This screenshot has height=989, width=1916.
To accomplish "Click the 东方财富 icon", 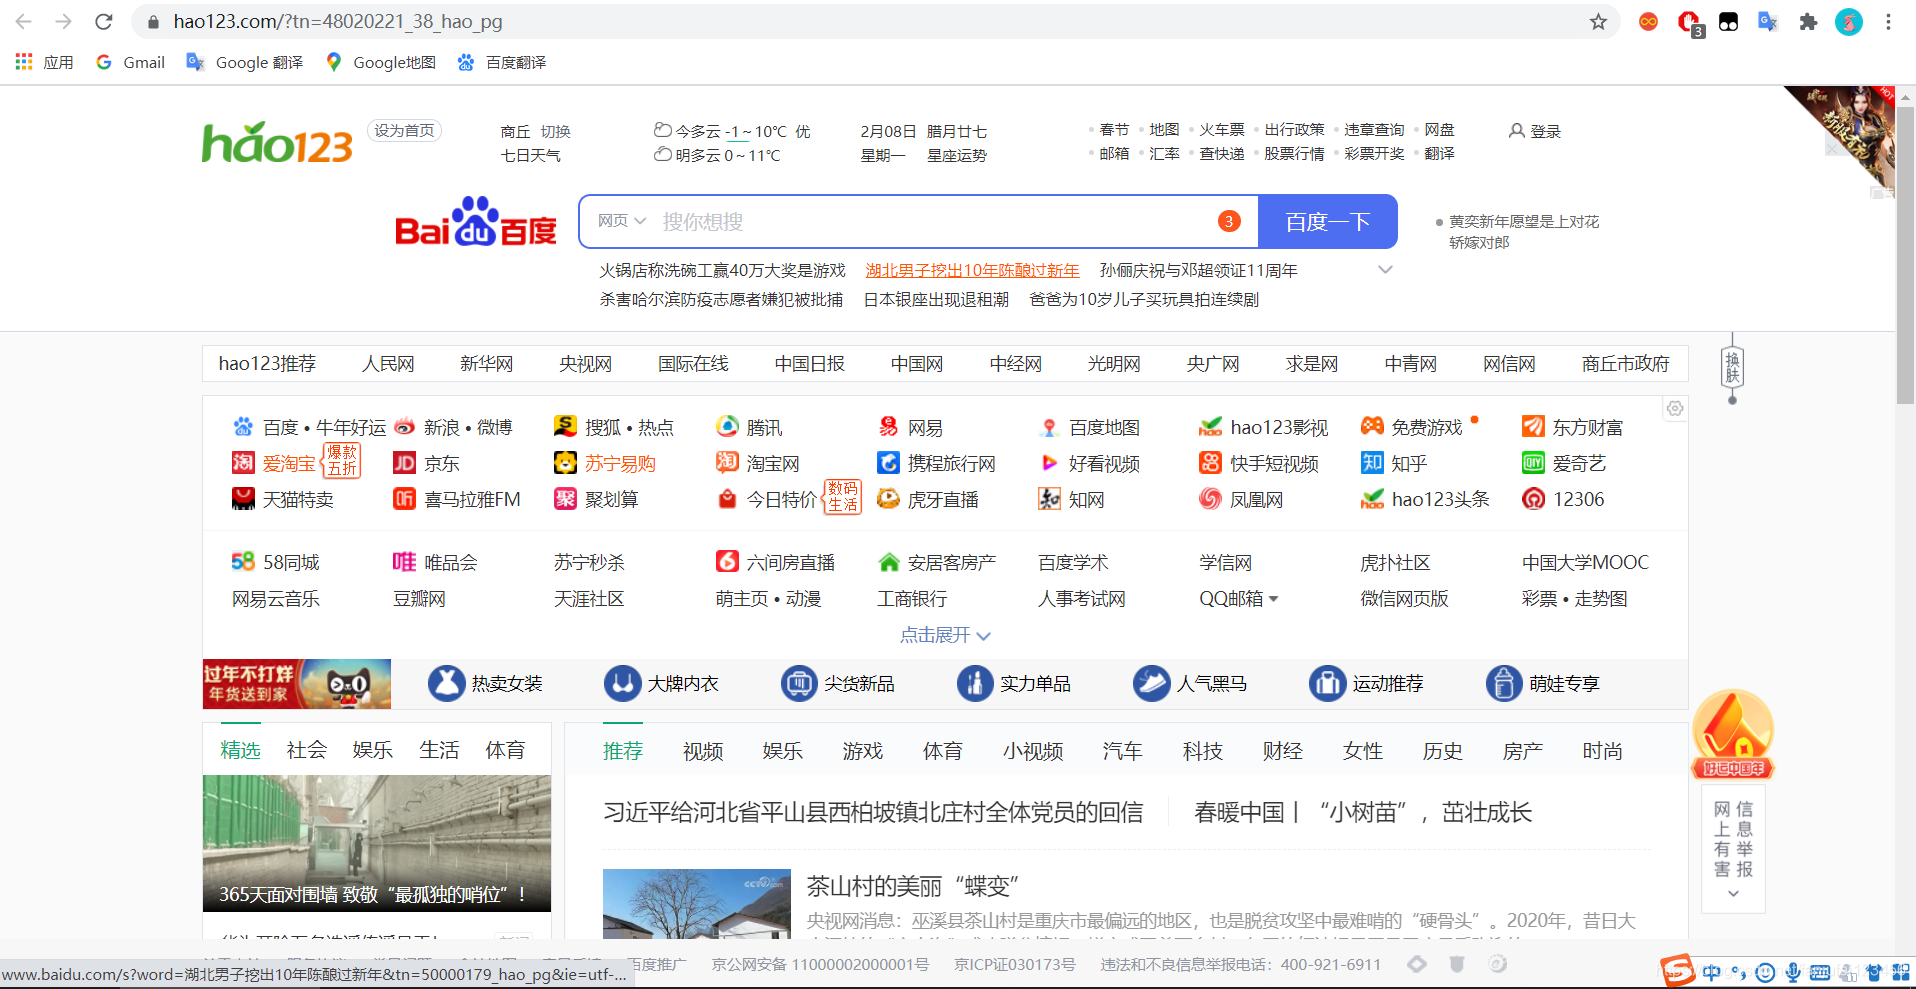I will click(x=1533, y=427).
